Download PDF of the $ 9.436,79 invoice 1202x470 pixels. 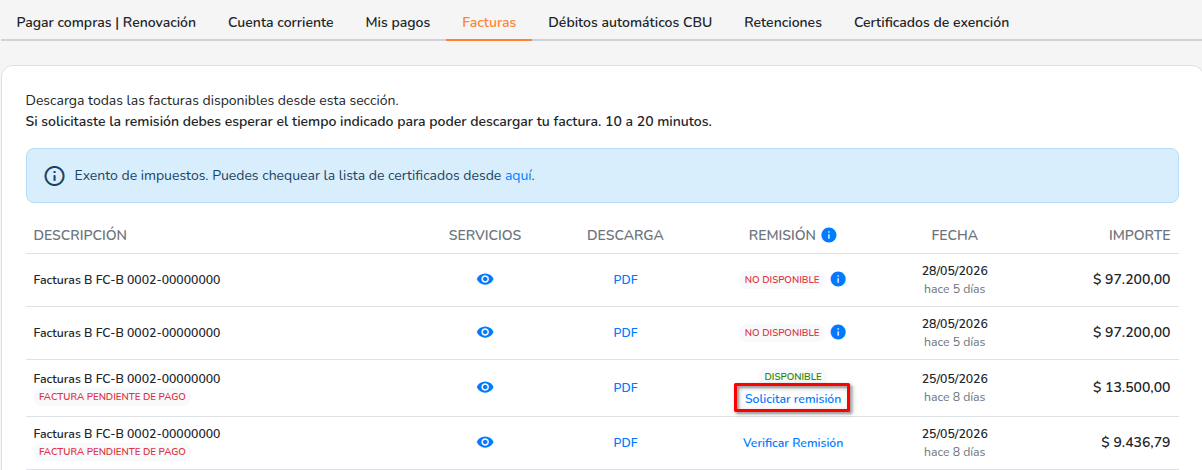(625, 442)
